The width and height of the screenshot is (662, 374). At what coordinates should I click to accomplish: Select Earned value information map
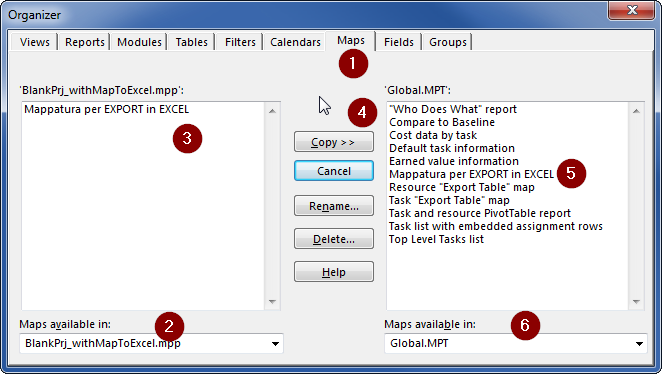(x=454, y=161)
